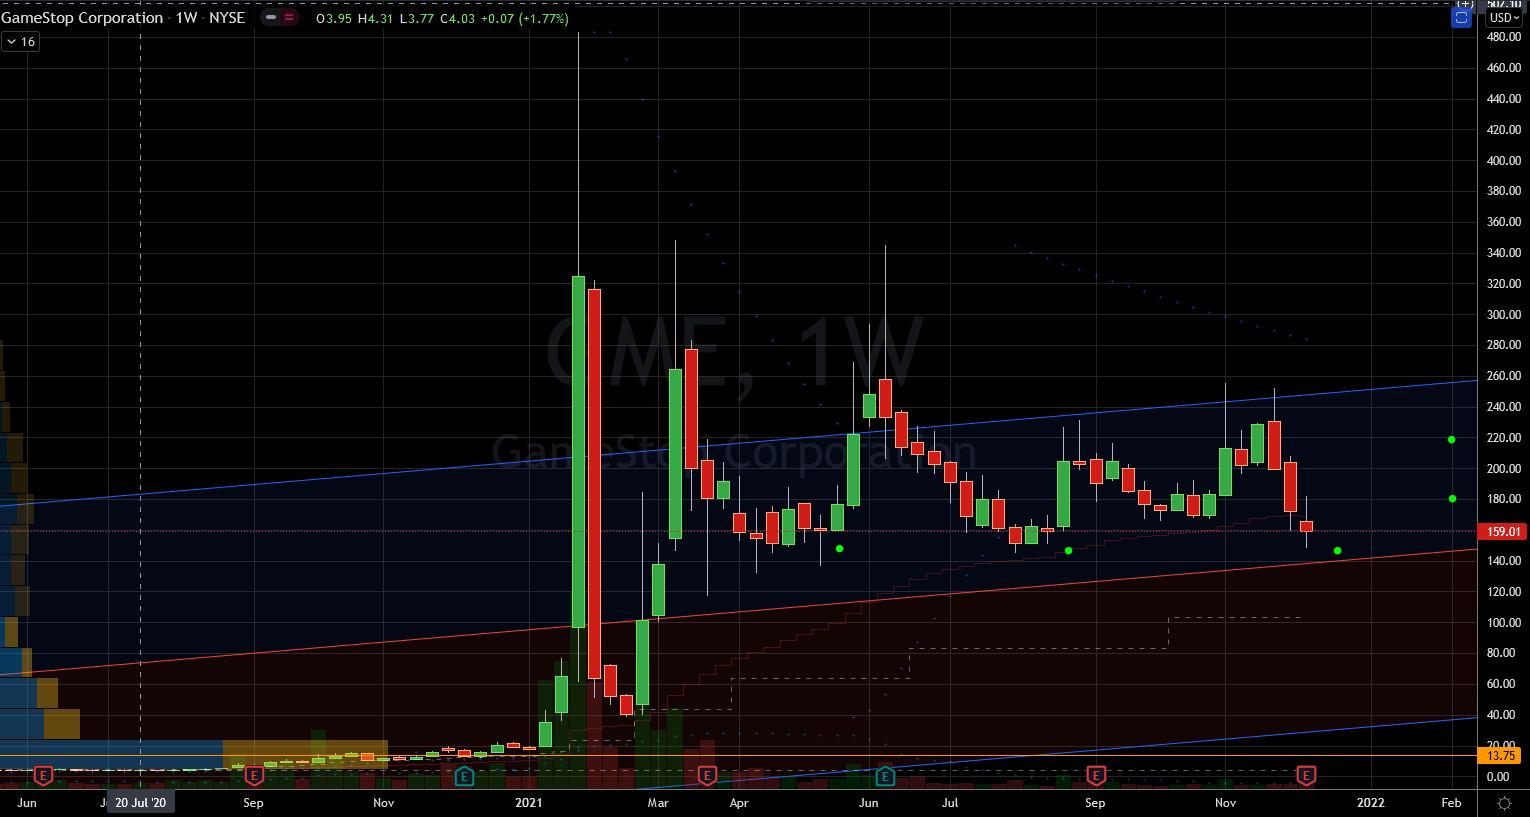
Task: Click the Feb label on the time axis
Action: click(x=1451, y=803)
